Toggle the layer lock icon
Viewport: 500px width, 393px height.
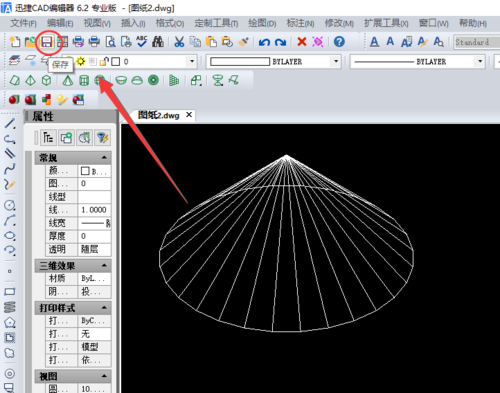104,61
